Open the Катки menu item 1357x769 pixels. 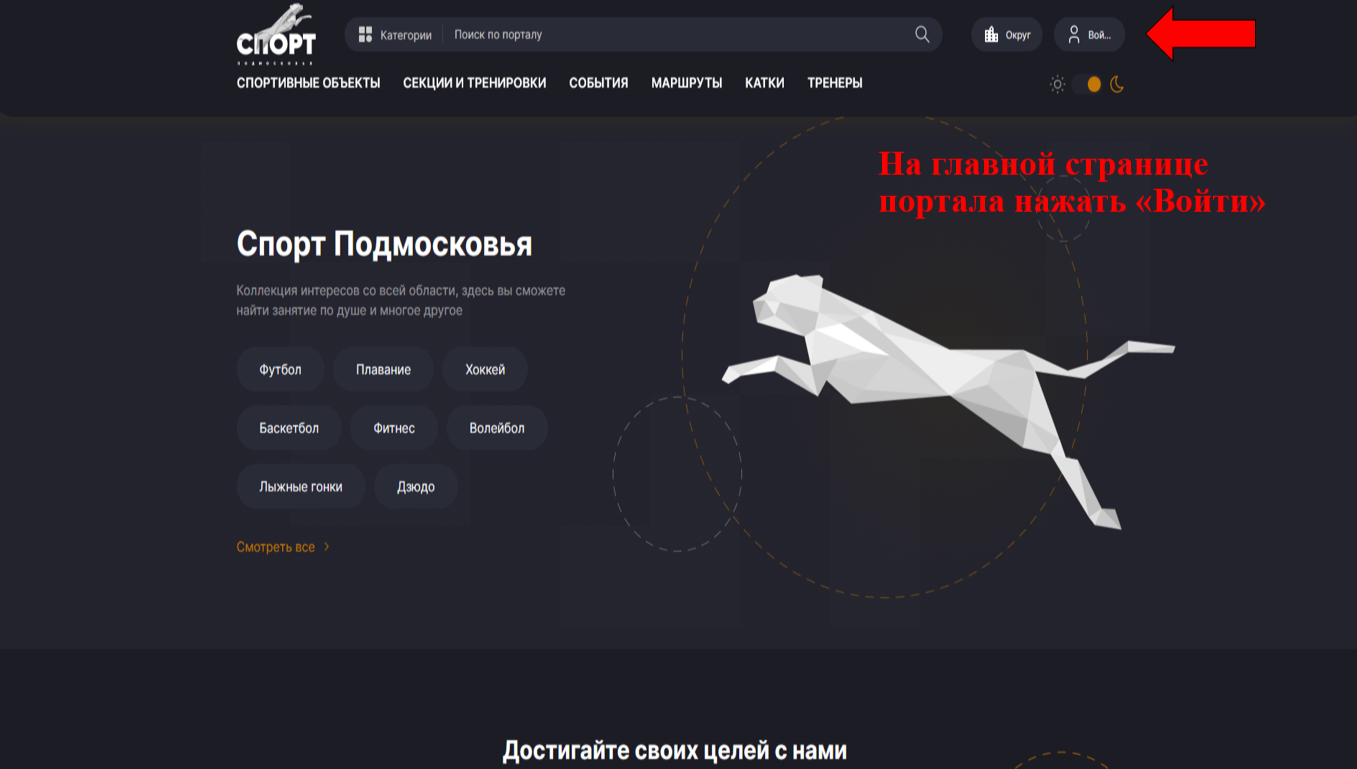point(764,83)
